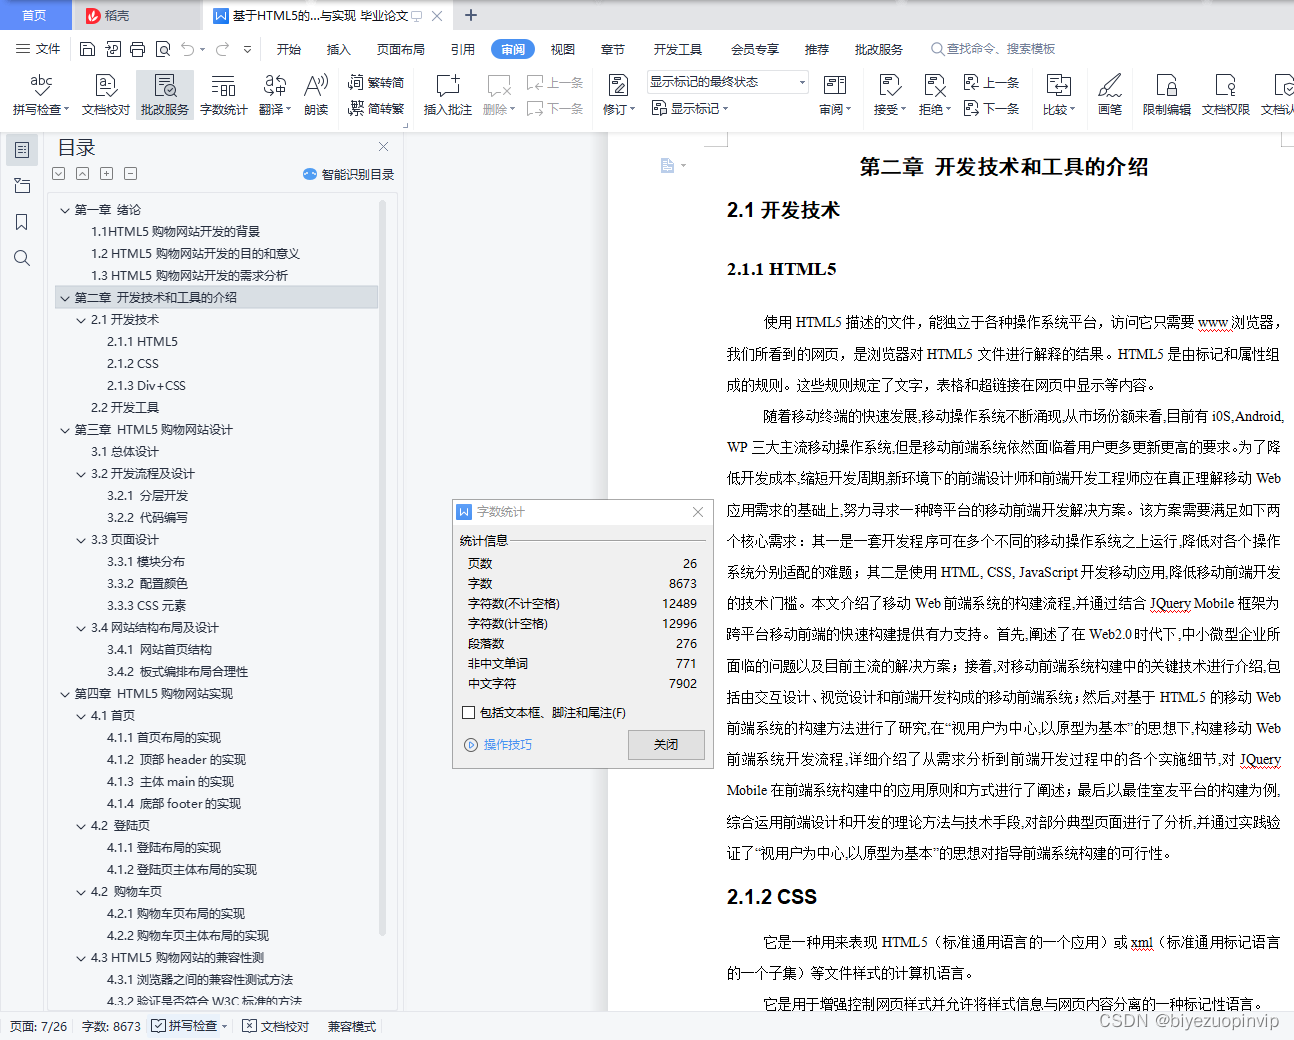Click 页面: 7/26 in status bar

tap(39, 1026)
